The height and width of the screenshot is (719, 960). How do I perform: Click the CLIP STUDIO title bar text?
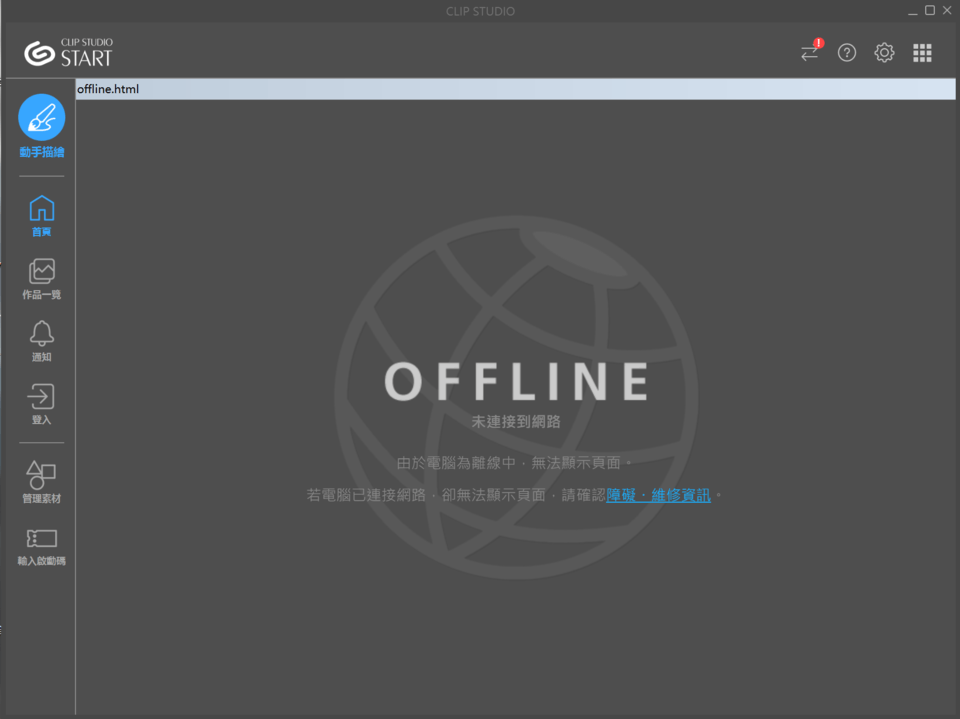point(479,11)
